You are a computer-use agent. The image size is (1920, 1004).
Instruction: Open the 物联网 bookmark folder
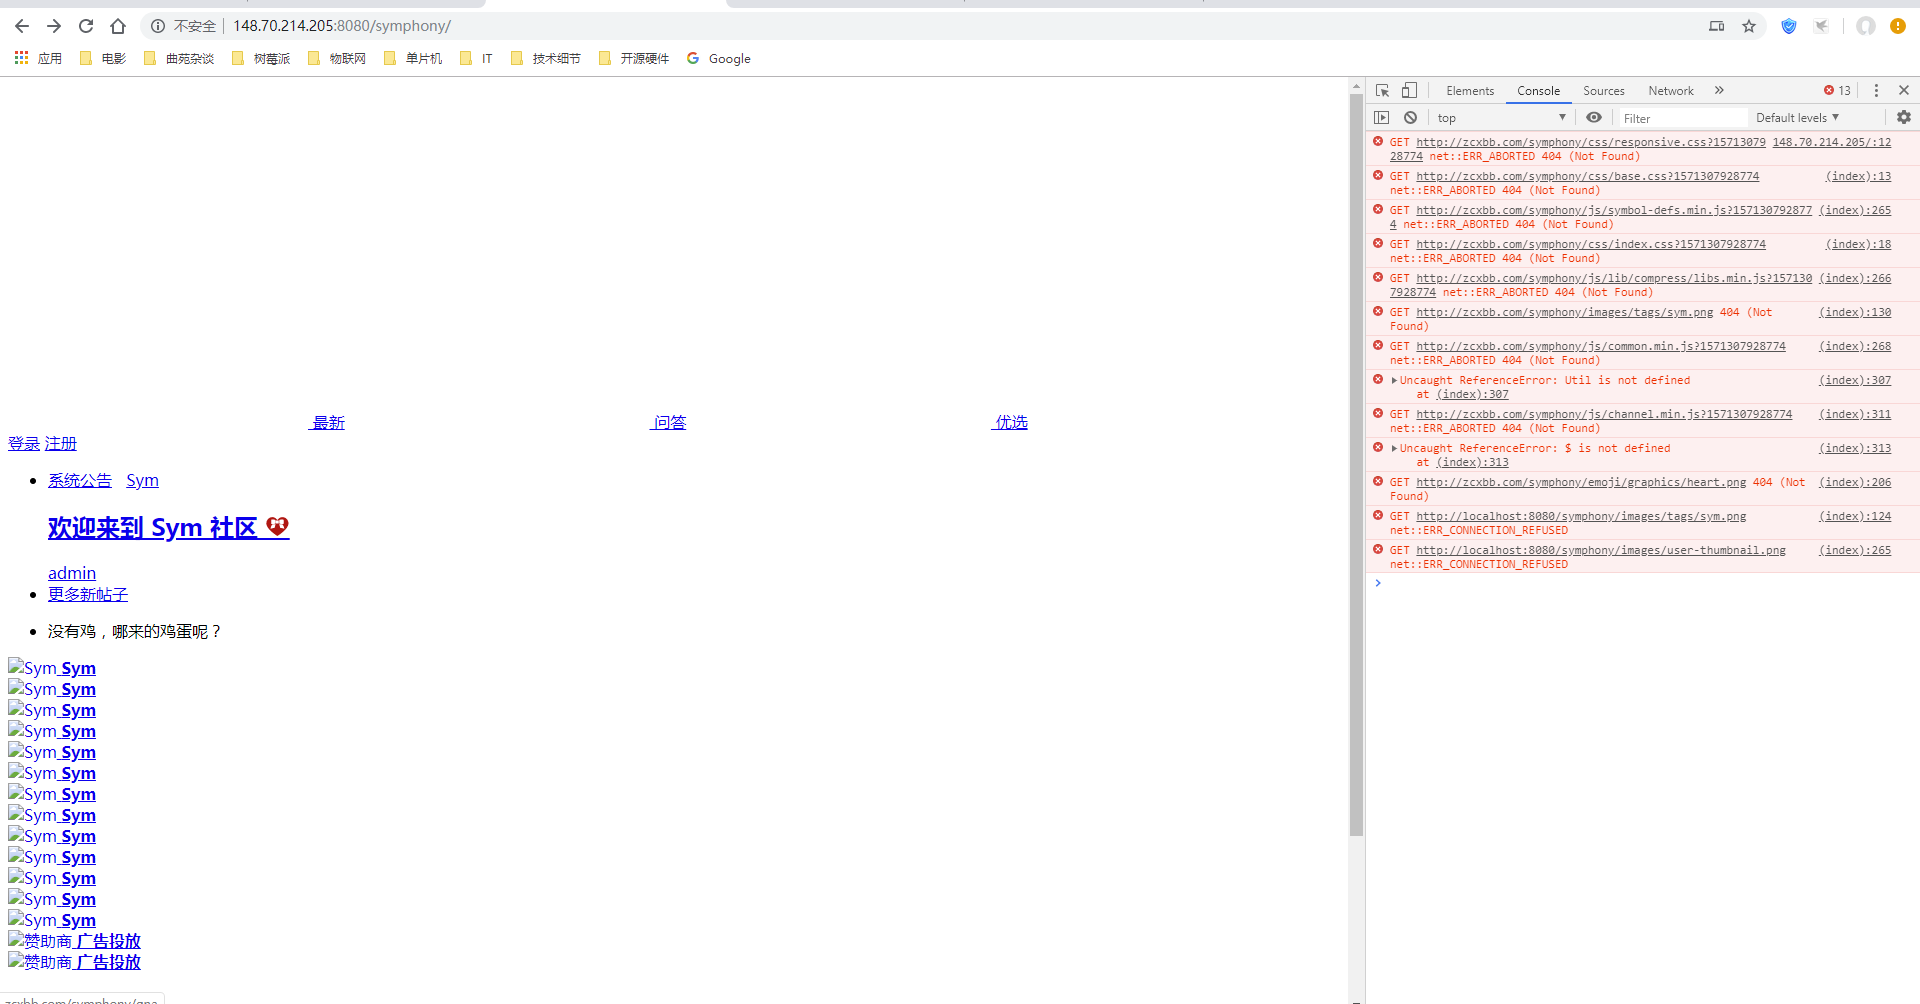tap(337, 58)
